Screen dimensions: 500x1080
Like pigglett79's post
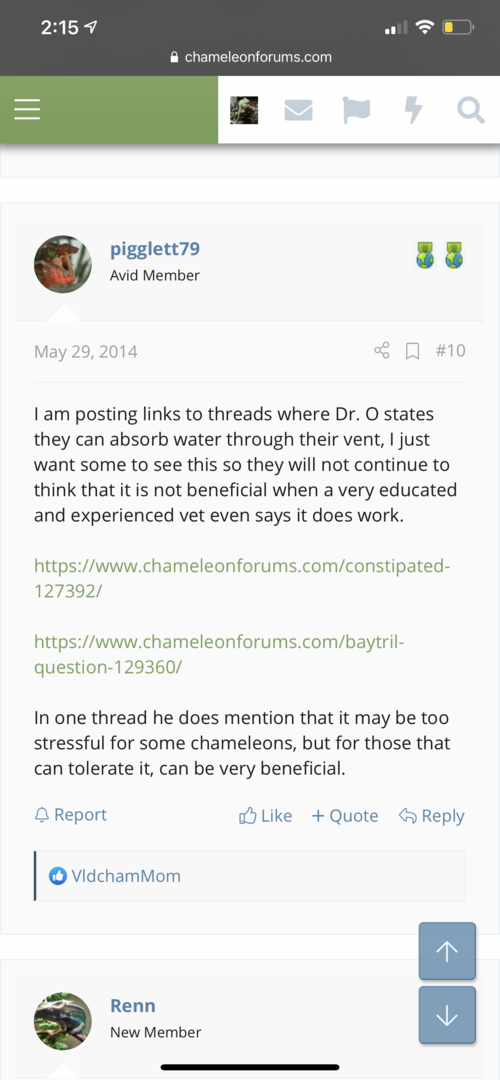pos(265,816)
